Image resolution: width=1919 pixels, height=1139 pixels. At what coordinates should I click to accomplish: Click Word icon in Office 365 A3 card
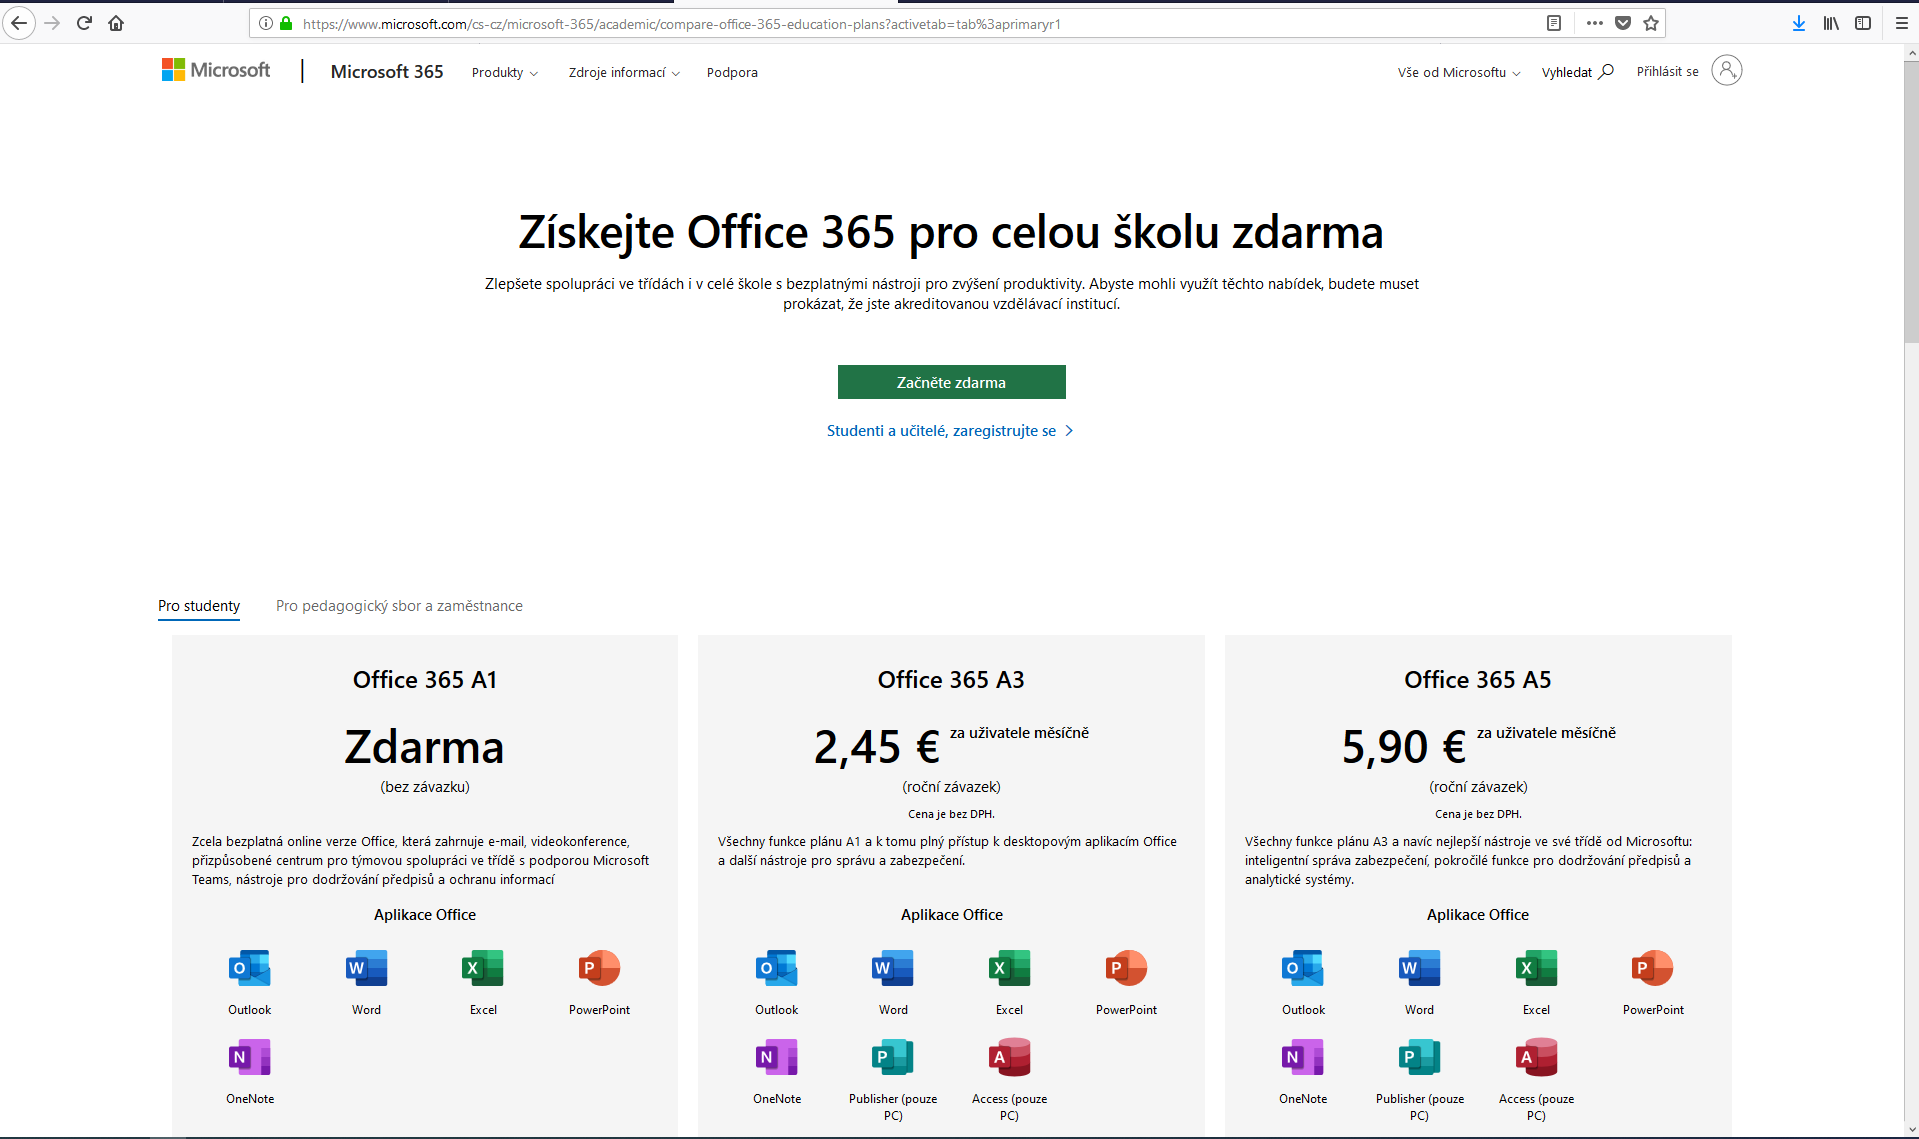click(893, 968)
